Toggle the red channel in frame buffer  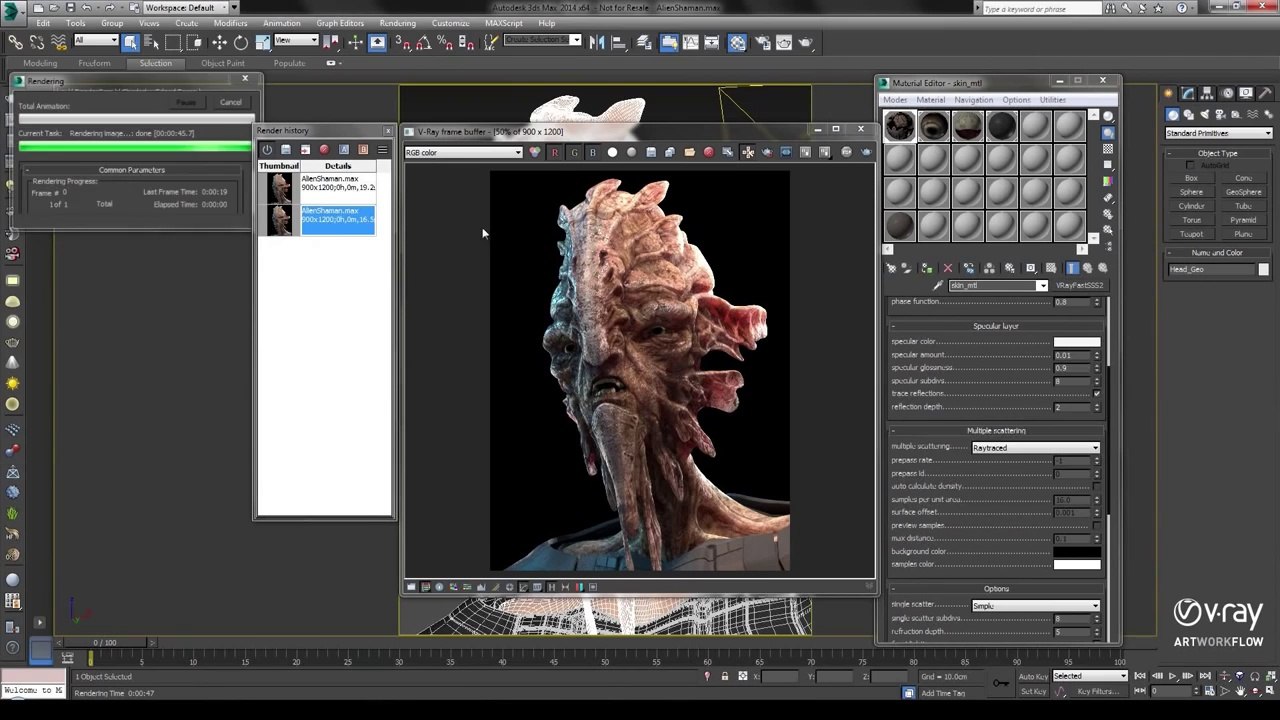click(x=555, y=152)
